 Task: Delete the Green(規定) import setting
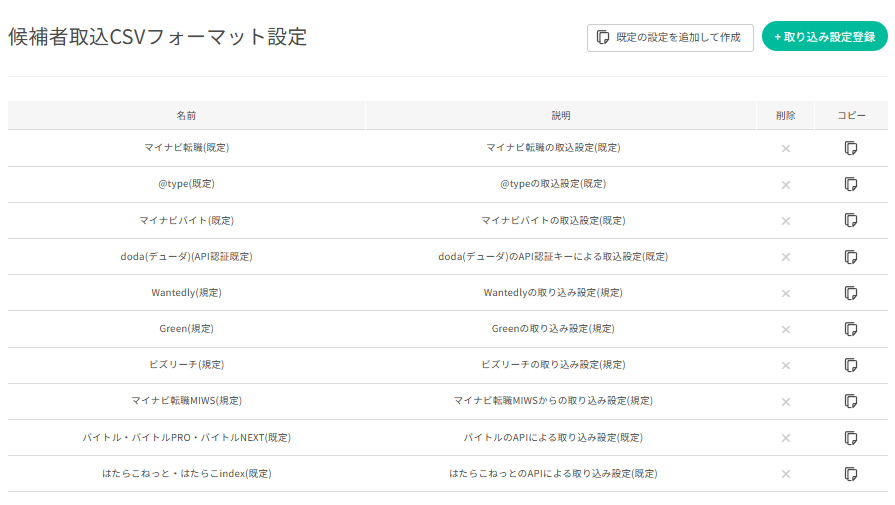tap(786, 329)
